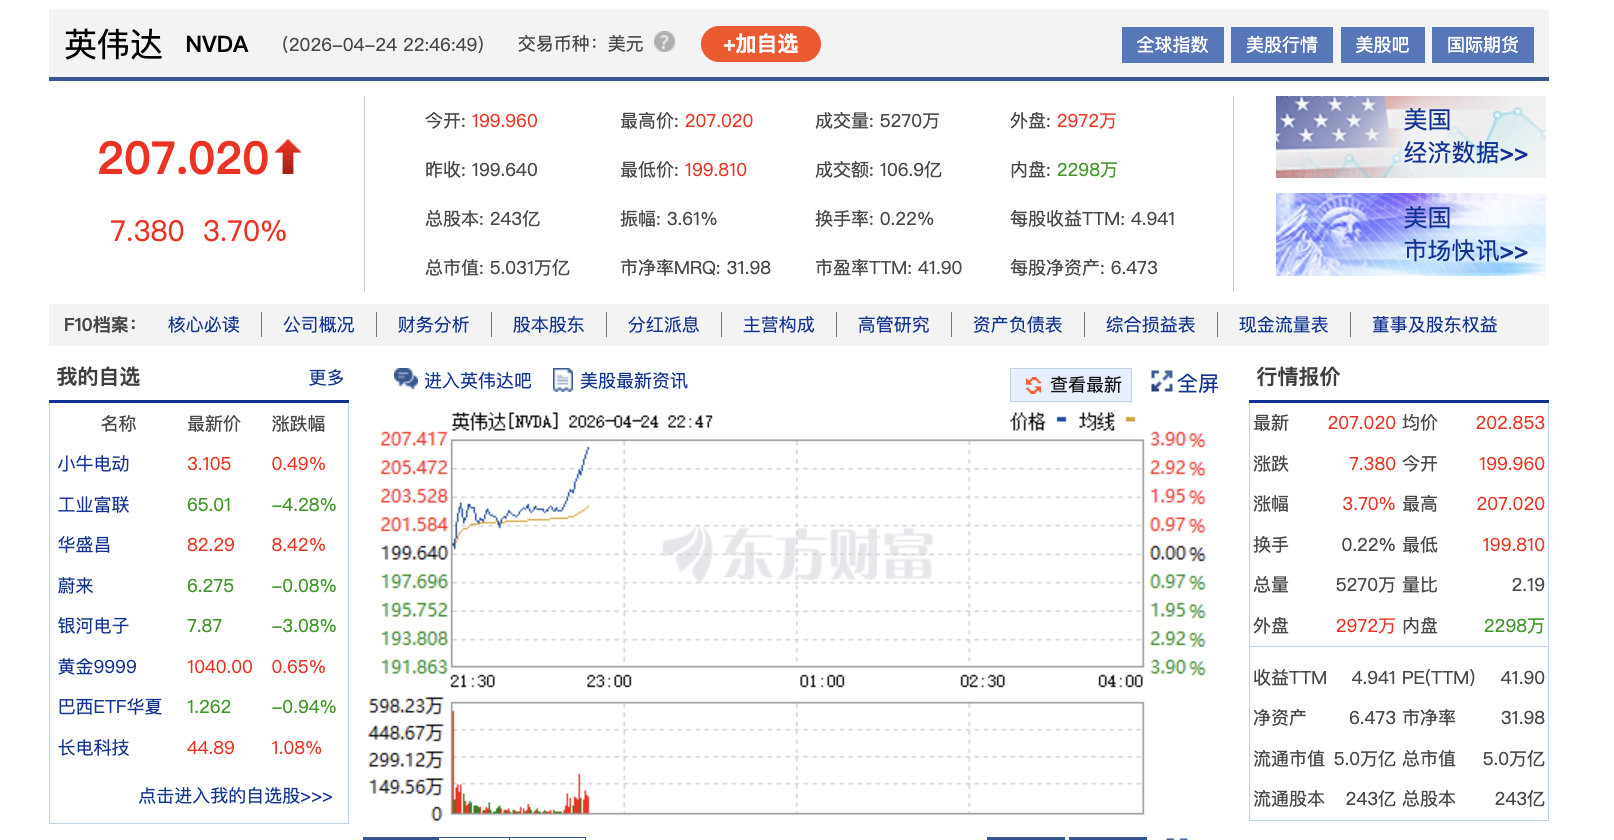Open 分红派息 F10 tab
Screen dimensions: 1614x840
coord(664,325)
